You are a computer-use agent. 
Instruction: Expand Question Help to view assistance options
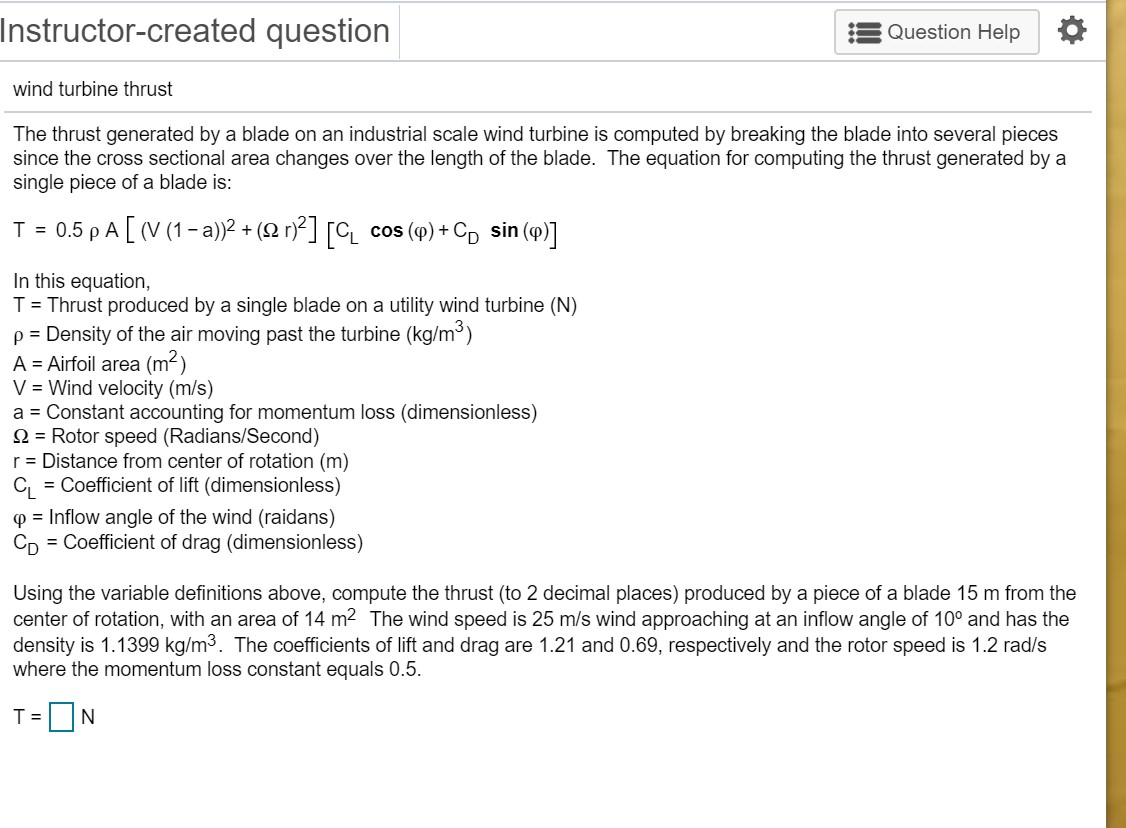[937, 31]
